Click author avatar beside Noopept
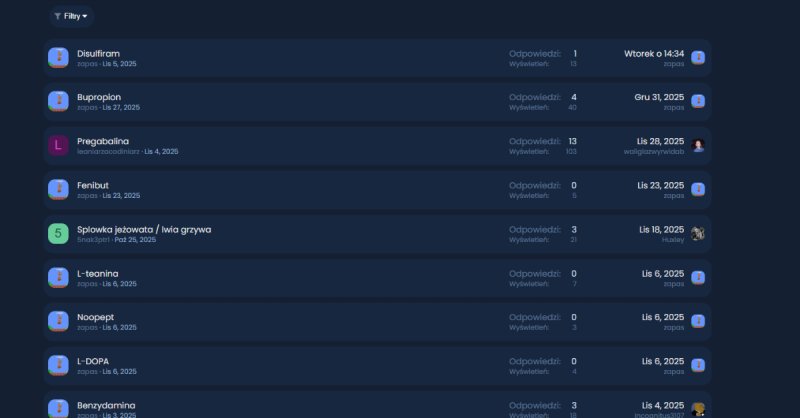 [x=58, y=322]
